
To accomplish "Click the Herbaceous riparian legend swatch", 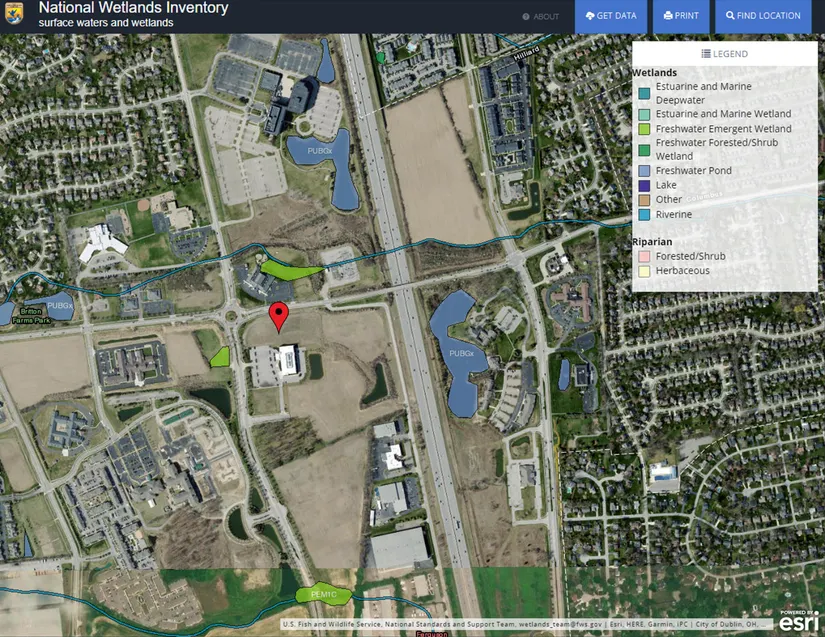I will click(x=645, y=271).
